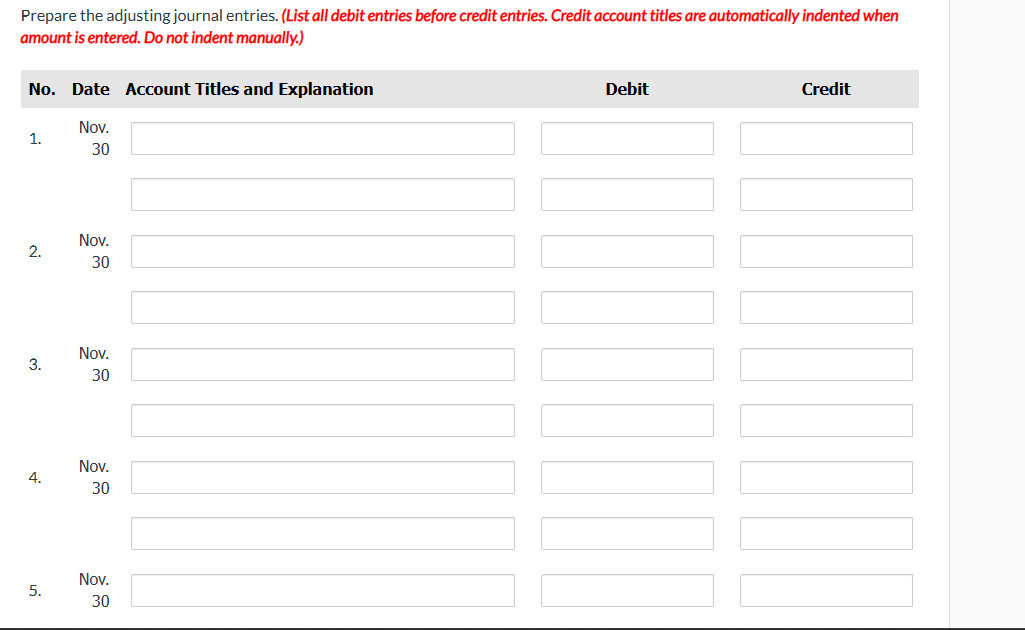Image resolution: width=1025 pixels, height=630 pixels.
Task: Click the first account title field for entry 2
Action: [x=322, y=251]
